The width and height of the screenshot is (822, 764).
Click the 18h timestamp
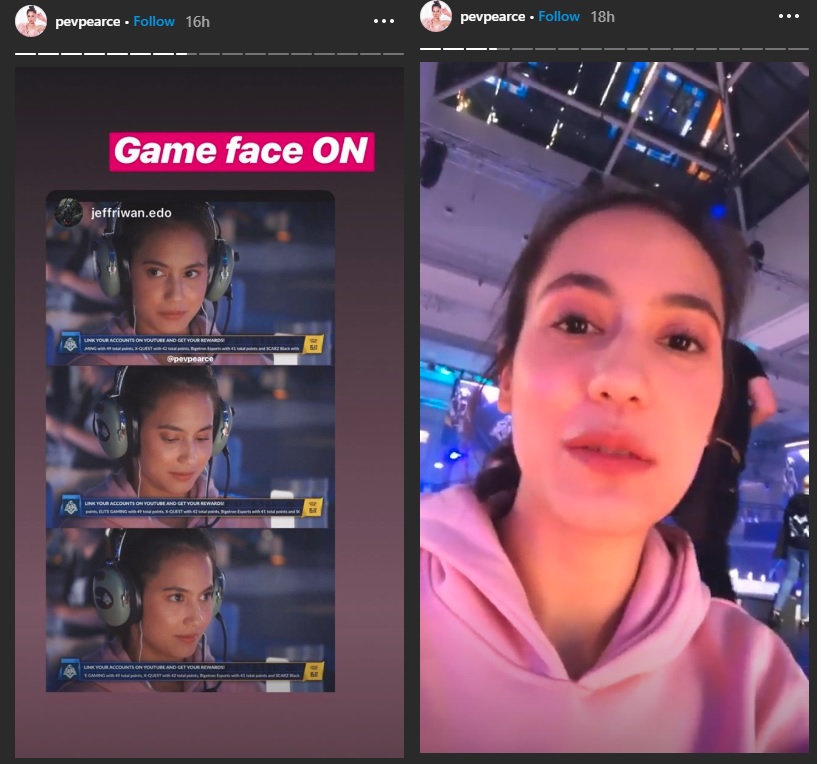click(602, 17)
